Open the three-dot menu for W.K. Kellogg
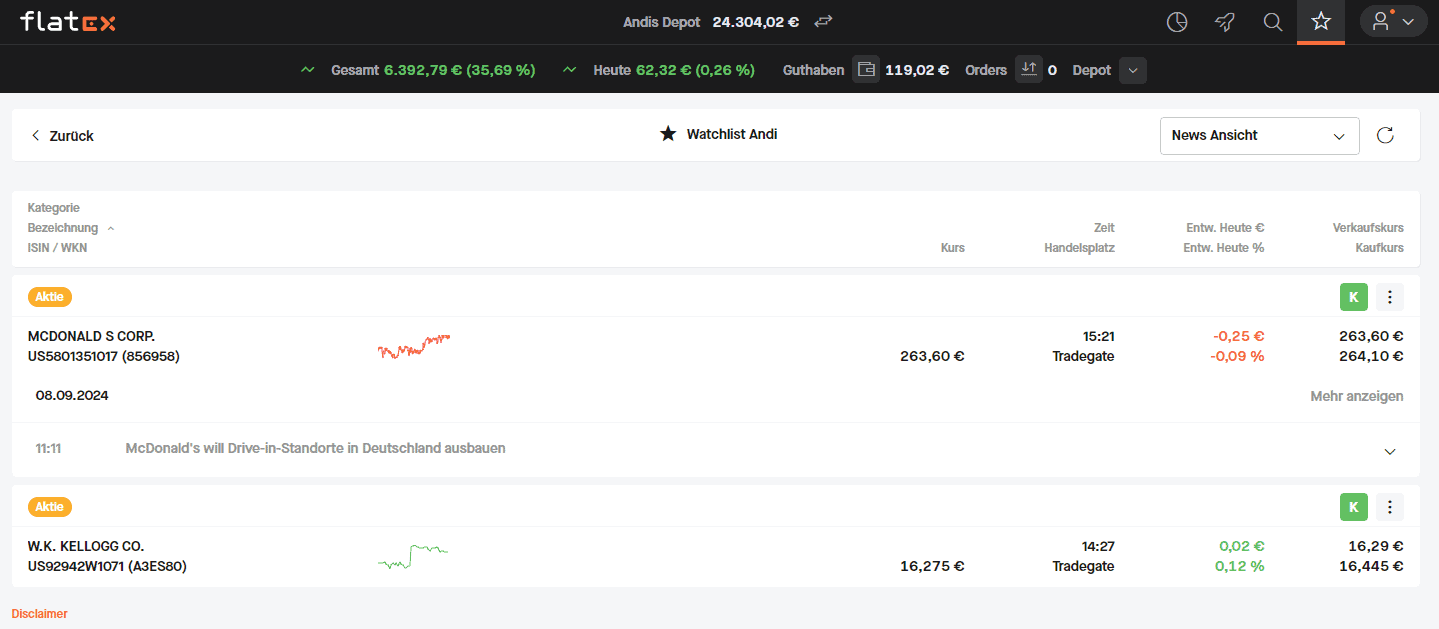Screen dimensions: 1439x629 pos(1390,507)
